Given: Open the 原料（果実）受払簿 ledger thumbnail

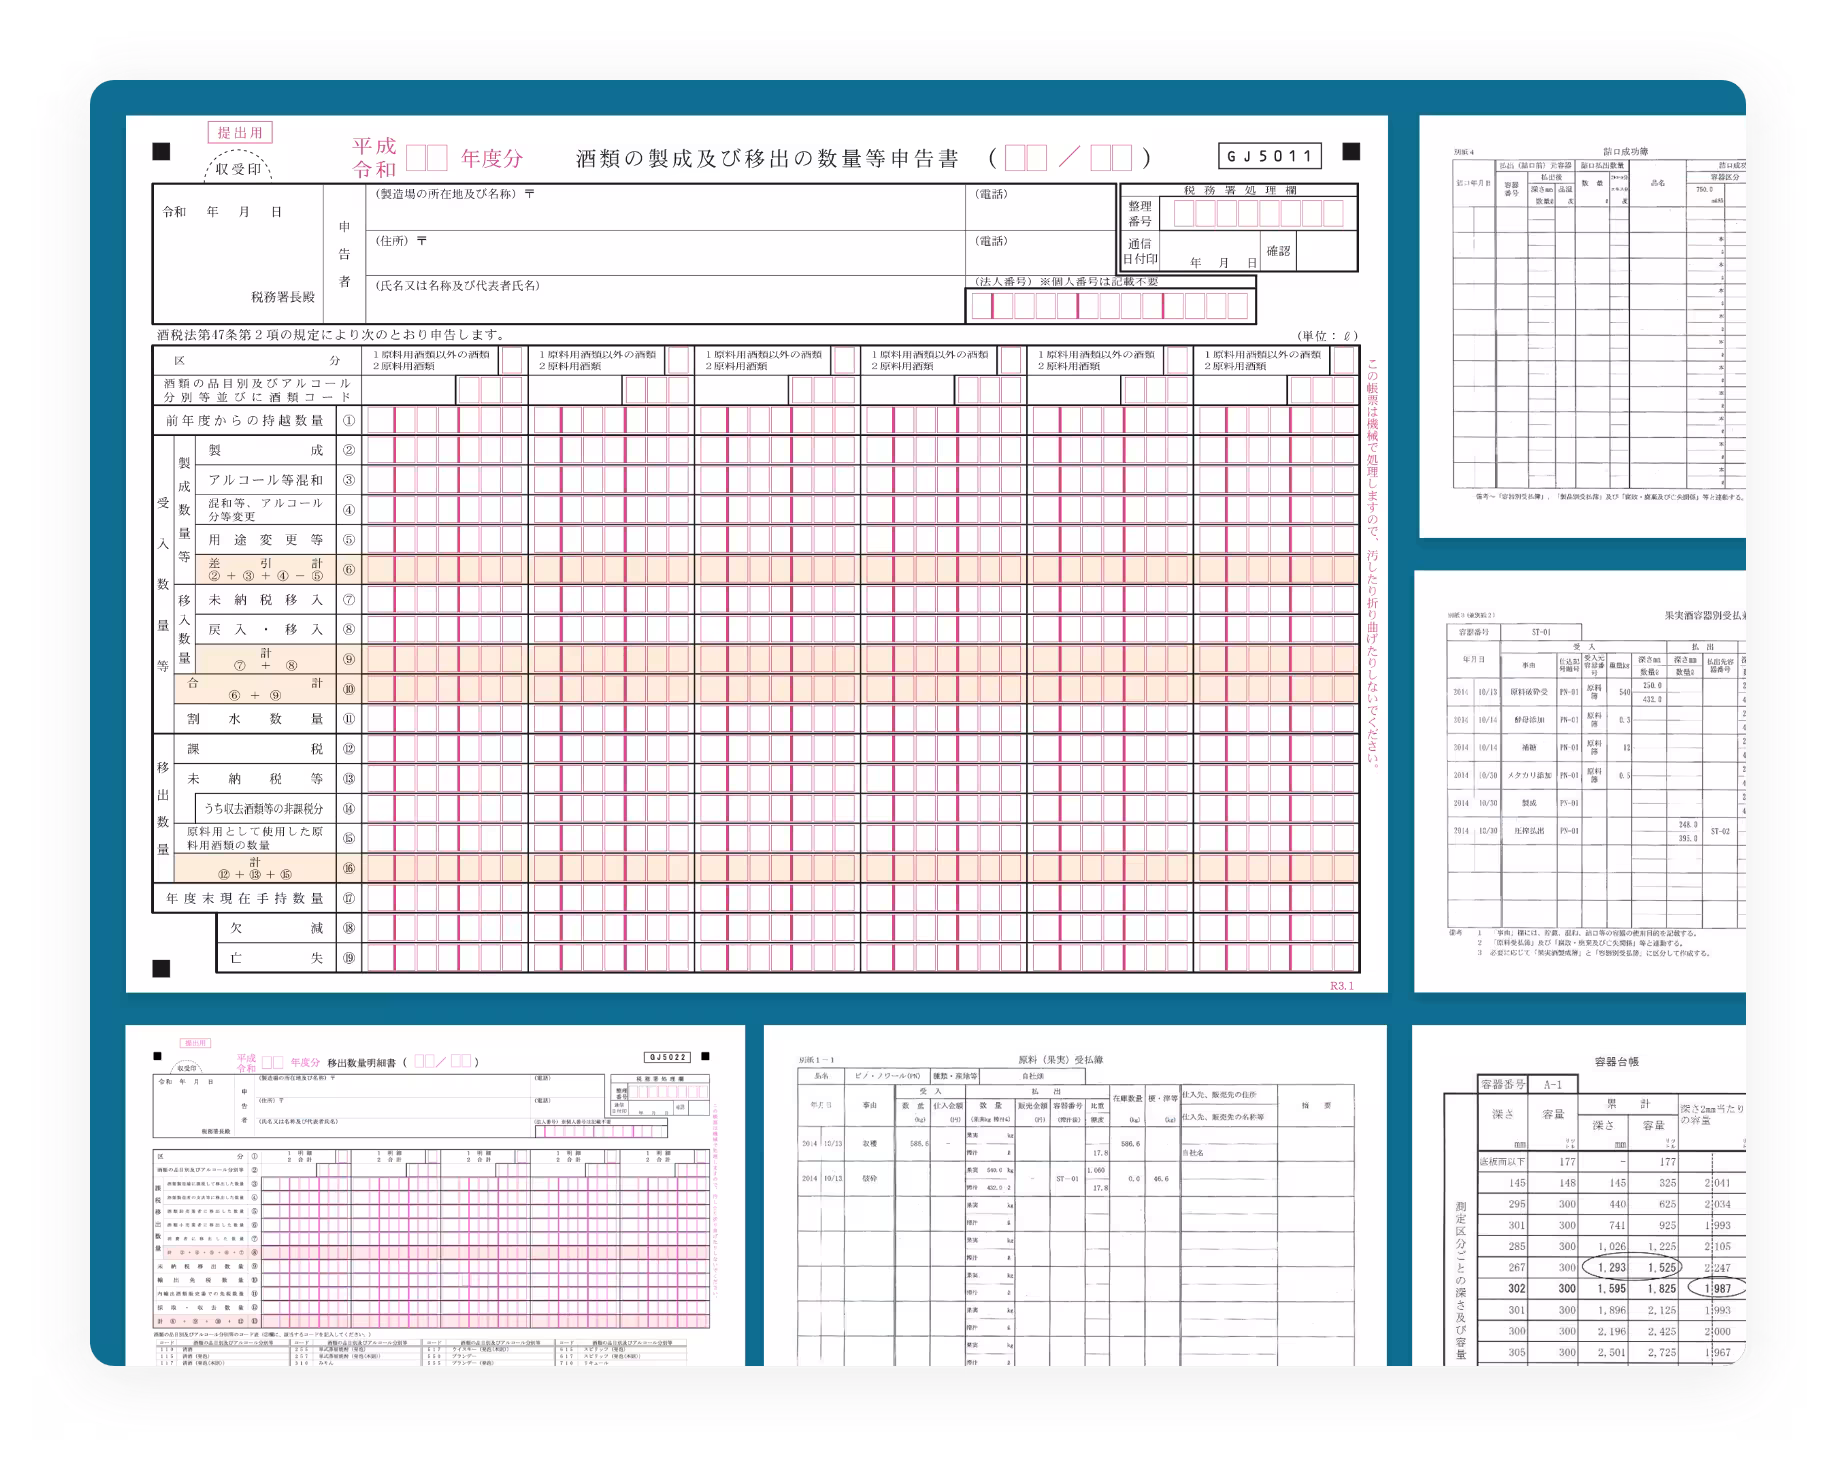Looking at the screenshot, I should click(1074, 1195).
